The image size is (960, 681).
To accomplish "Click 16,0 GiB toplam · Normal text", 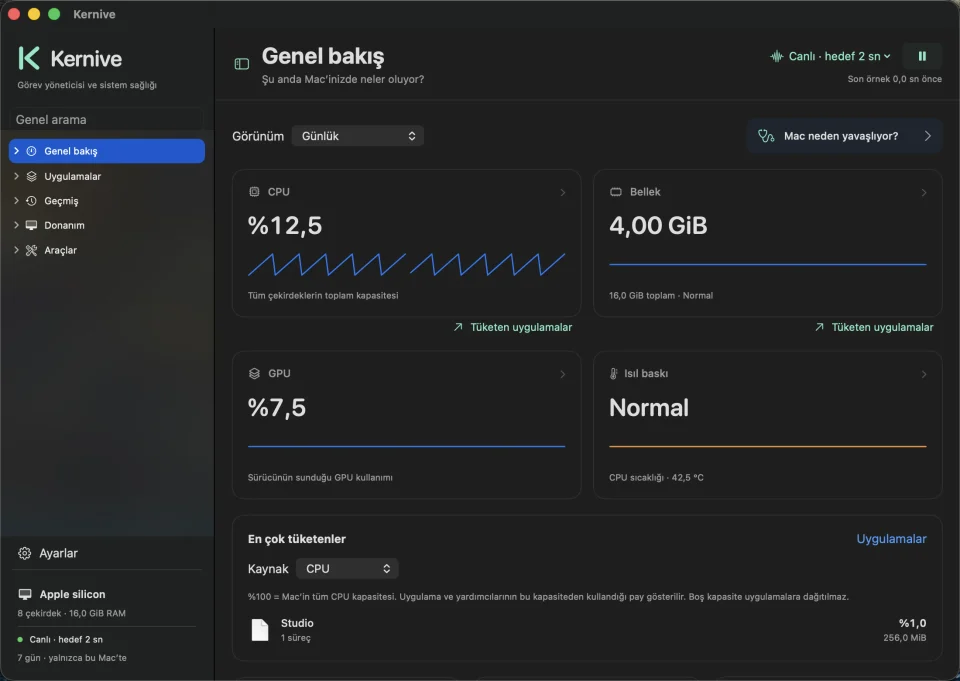I will [661, 296].
